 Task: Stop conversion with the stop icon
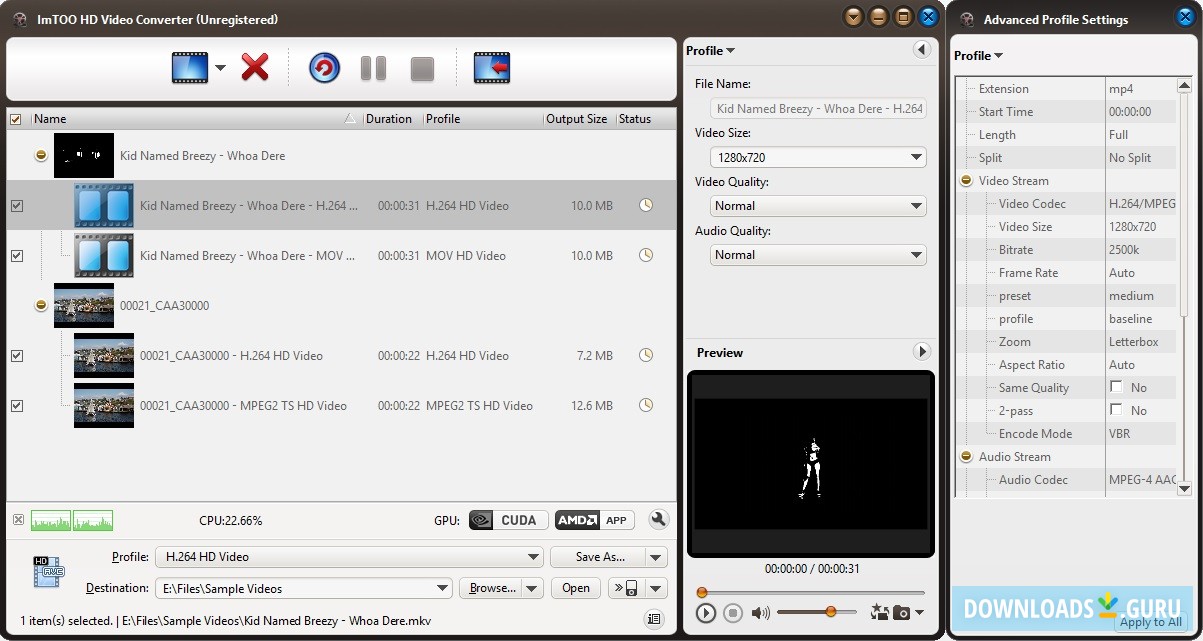coord(421,67)
